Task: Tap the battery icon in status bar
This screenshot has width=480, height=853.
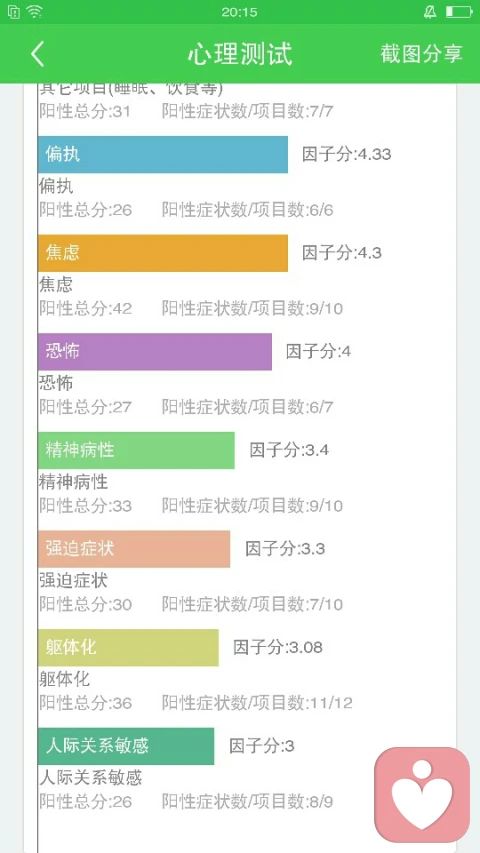Action: point(459,12)
